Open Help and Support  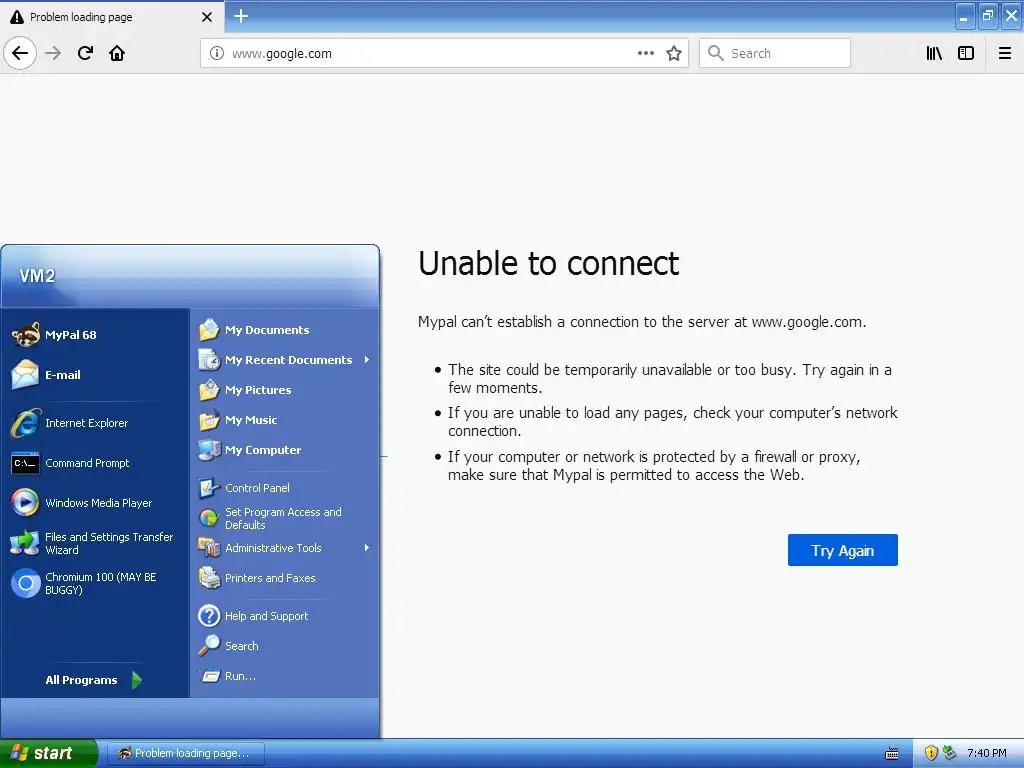point(285,616)
